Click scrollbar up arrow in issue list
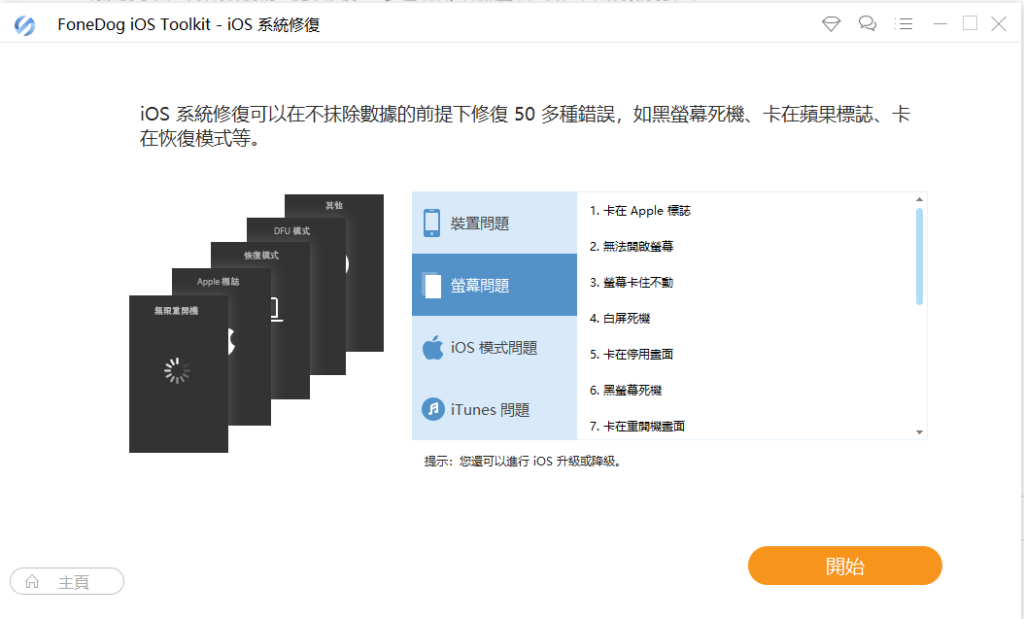 point(919,200)
